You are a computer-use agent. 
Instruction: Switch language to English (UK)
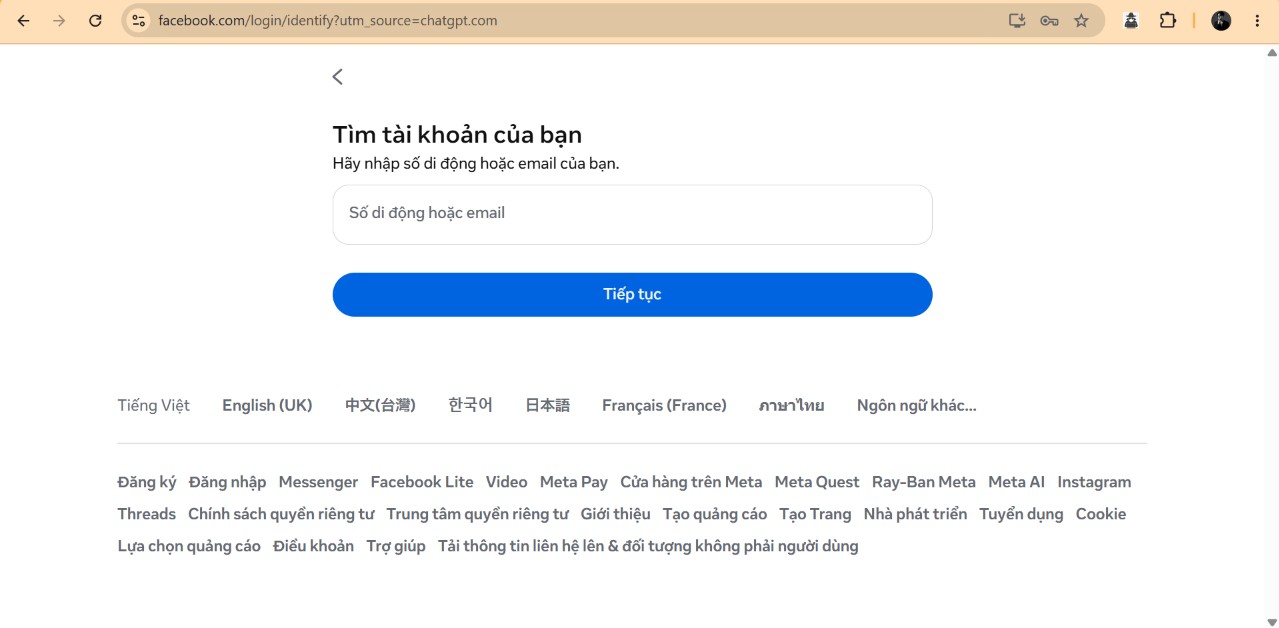point(267,405)
